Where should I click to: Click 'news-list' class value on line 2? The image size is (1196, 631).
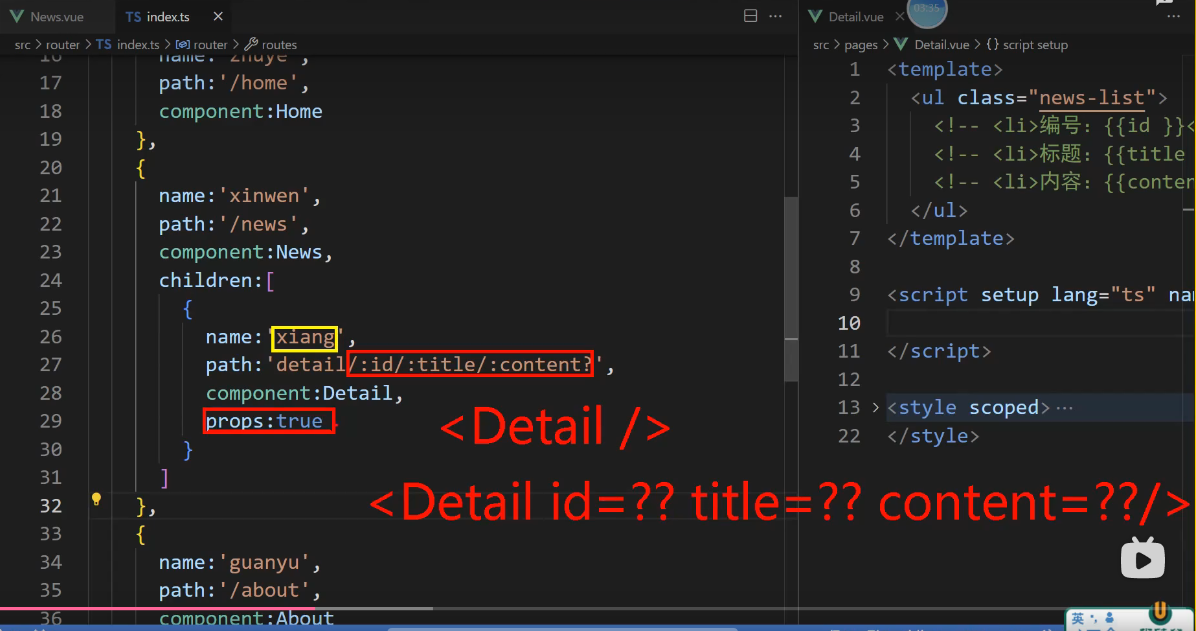pyautogui.click(x=1092, y=98)
